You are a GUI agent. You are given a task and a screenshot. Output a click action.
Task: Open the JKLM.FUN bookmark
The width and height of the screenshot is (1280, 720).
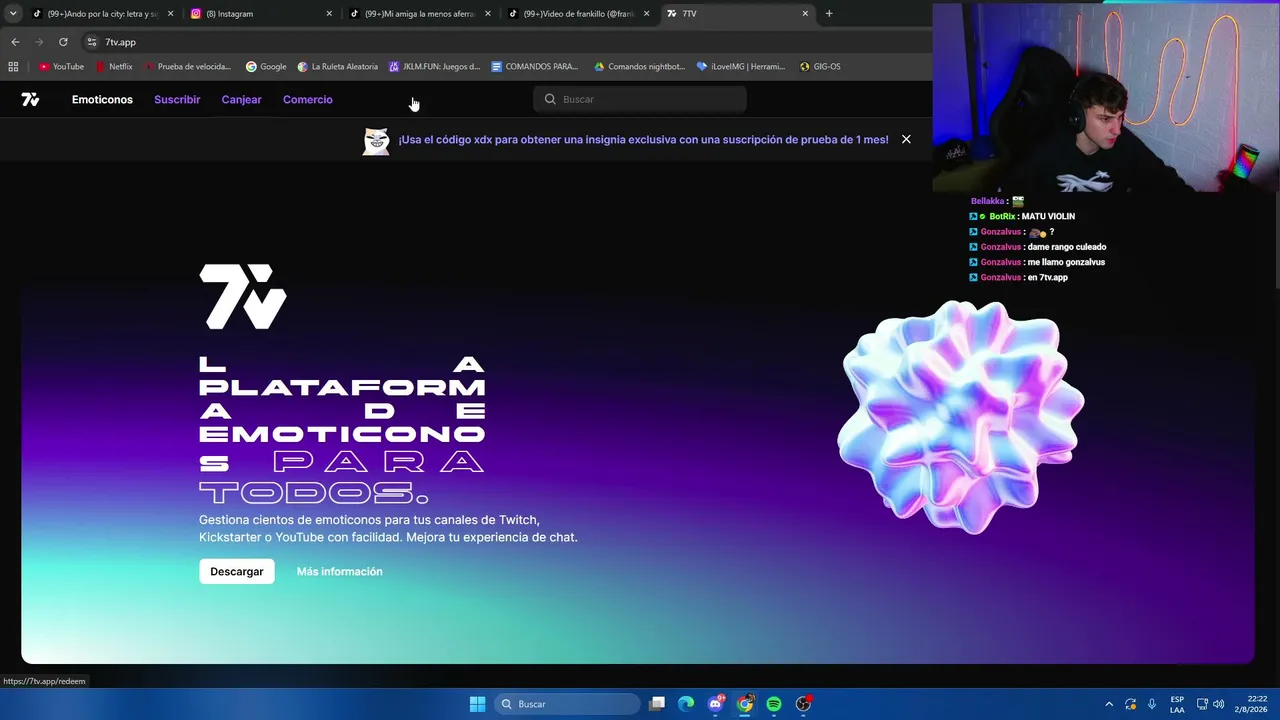435,67
